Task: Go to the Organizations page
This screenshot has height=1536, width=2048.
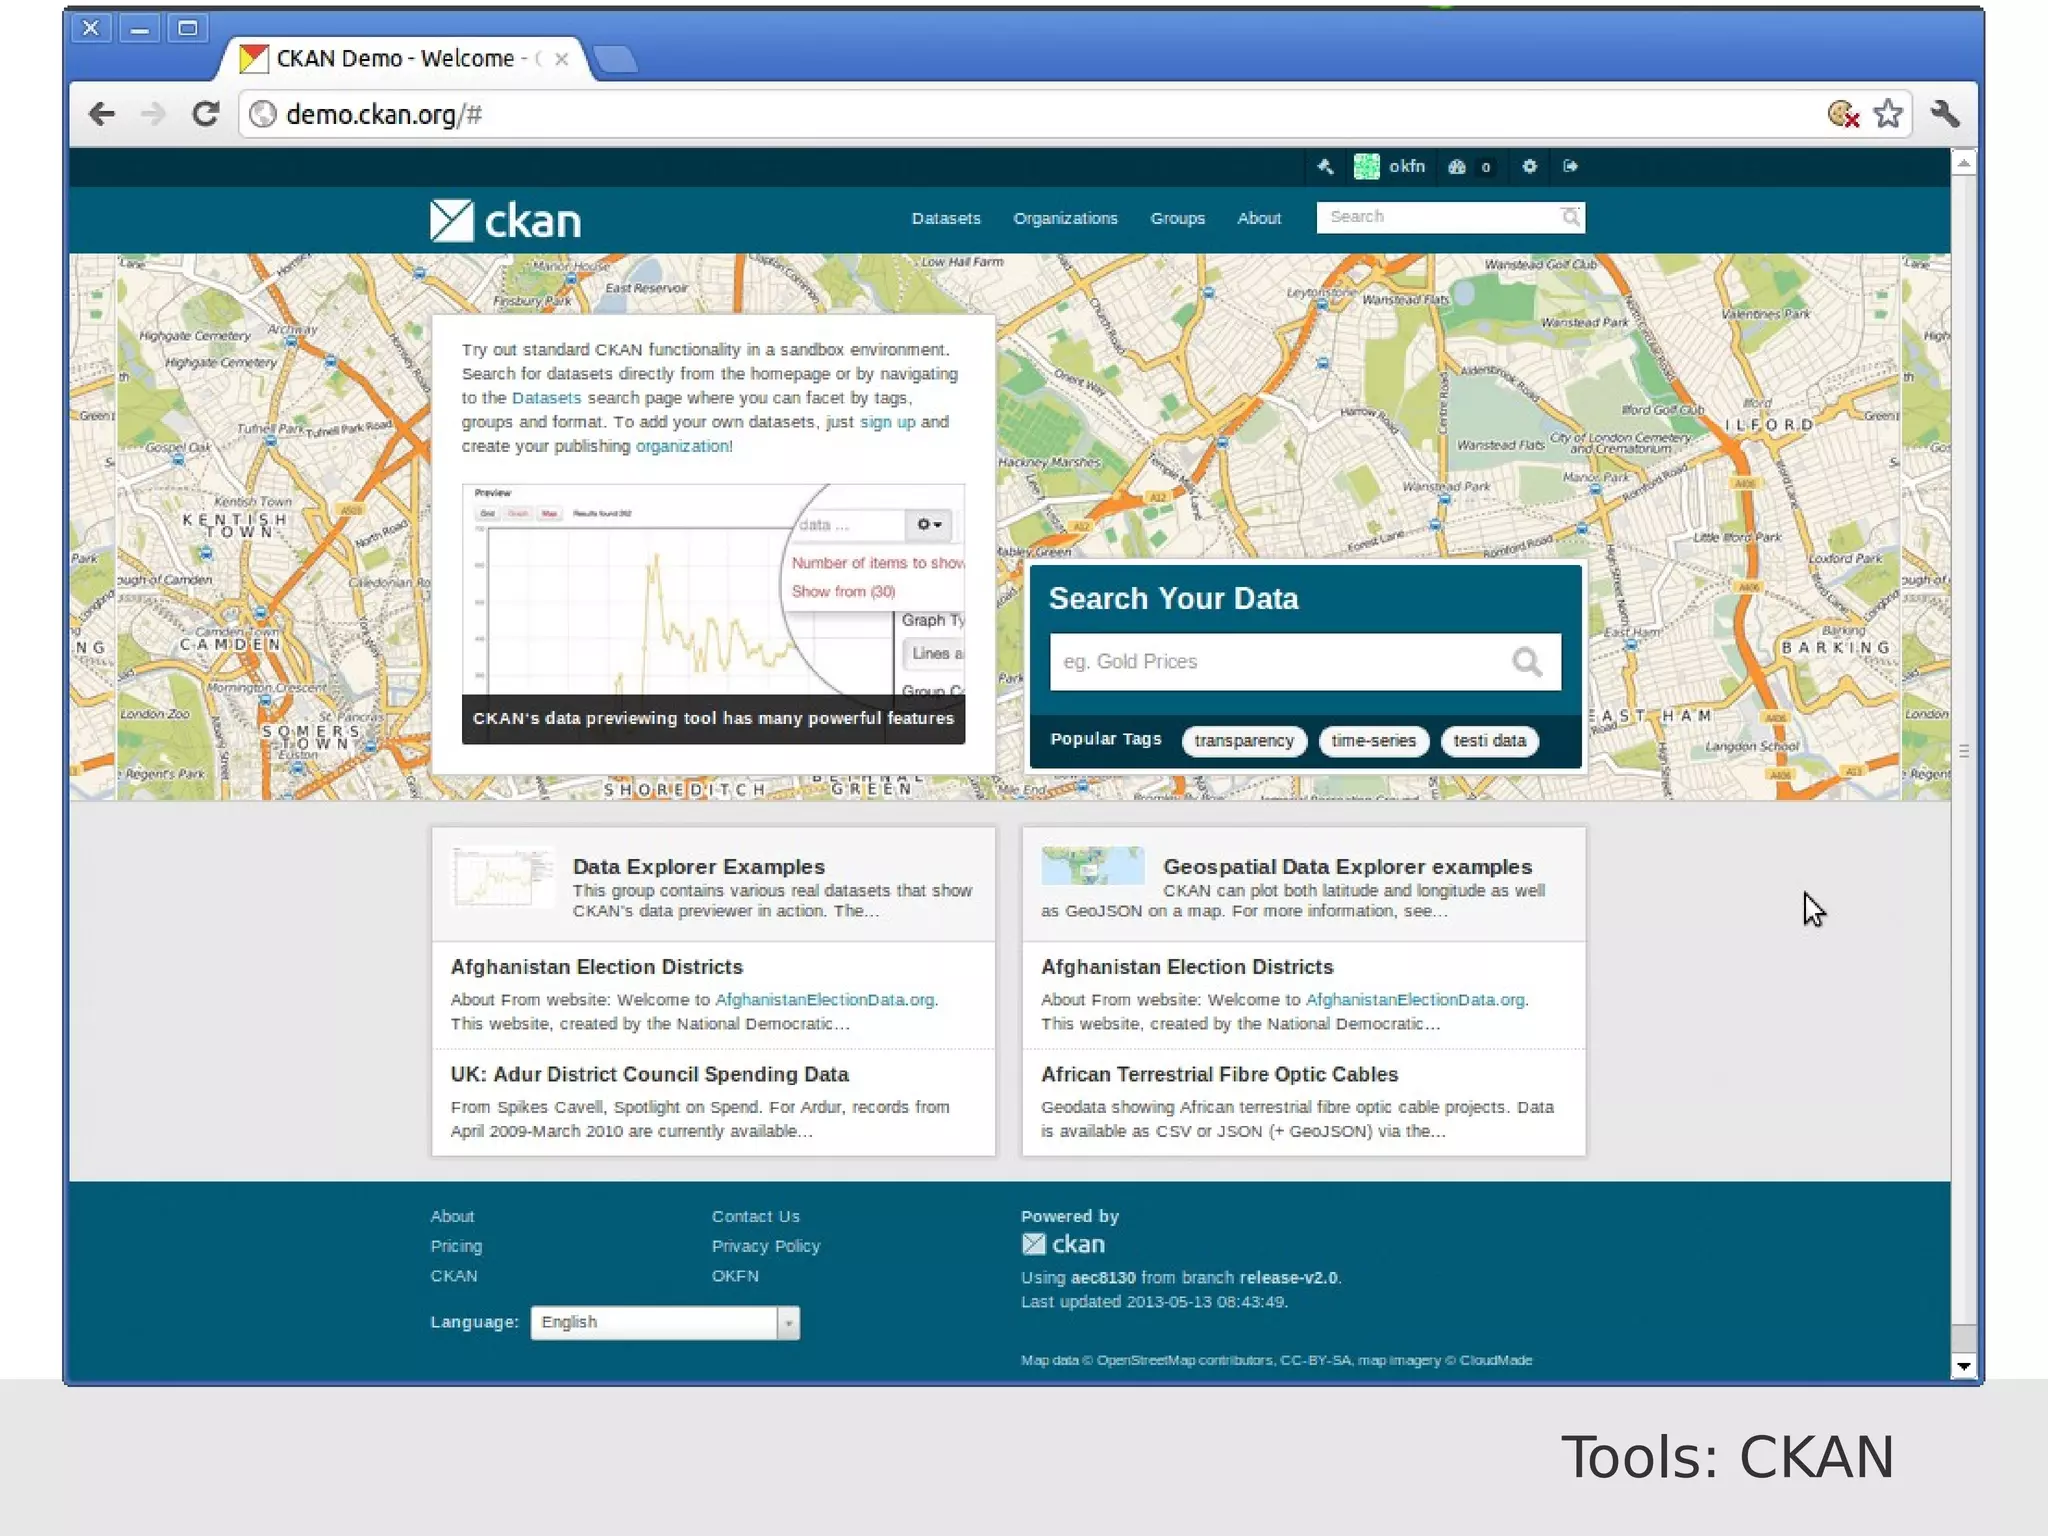Action: [x=1064, y=218]
